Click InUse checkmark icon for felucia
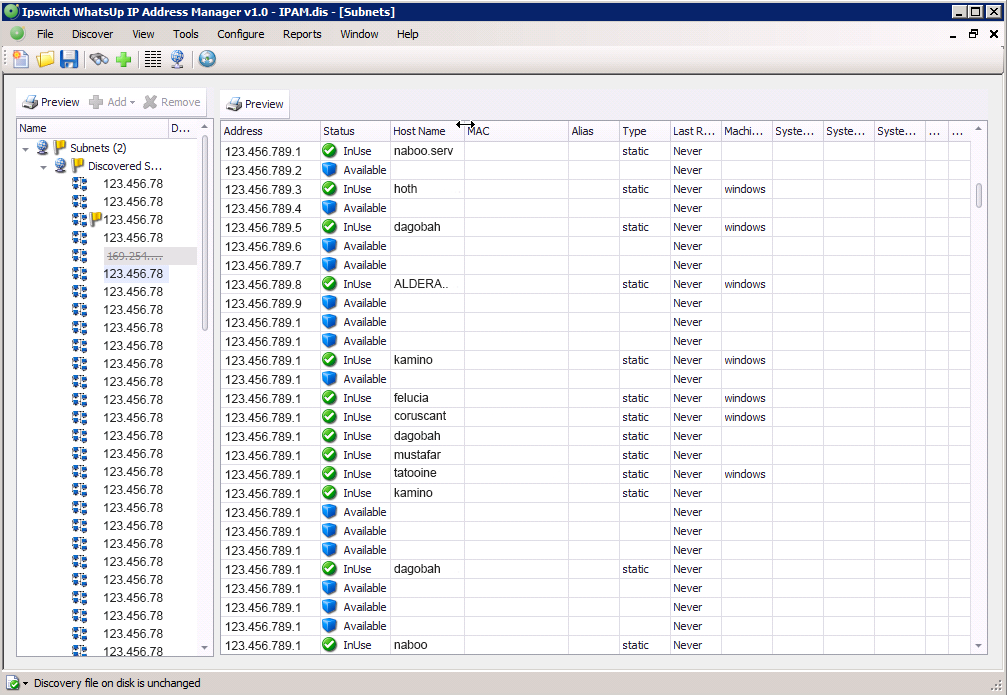The image size is (1007, 695). [329, 398]
